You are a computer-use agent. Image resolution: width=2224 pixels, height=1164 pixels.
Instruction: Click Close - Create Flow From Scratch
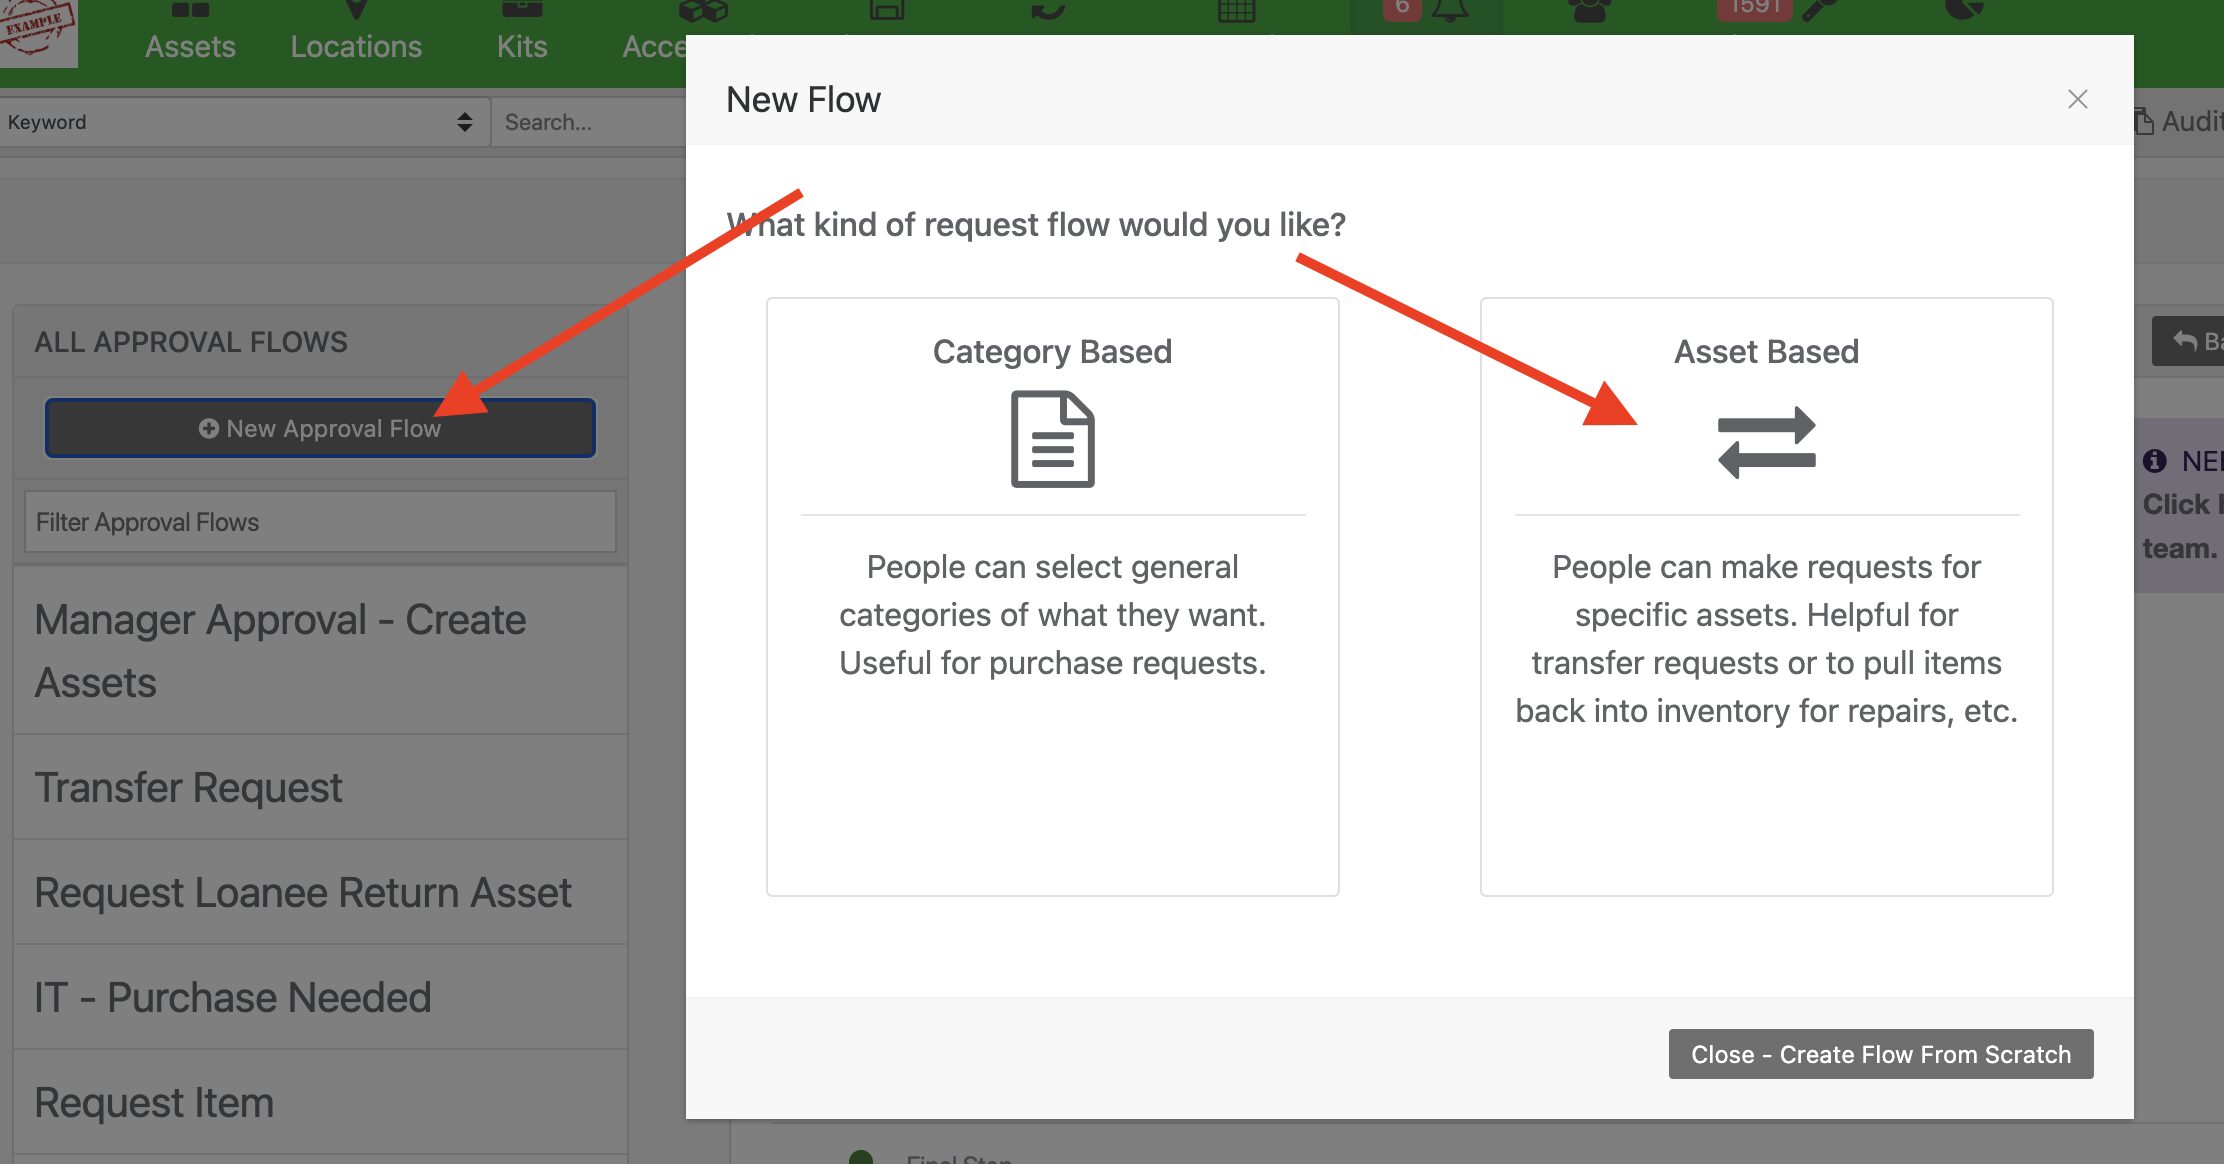(x=1880, y=1054)
